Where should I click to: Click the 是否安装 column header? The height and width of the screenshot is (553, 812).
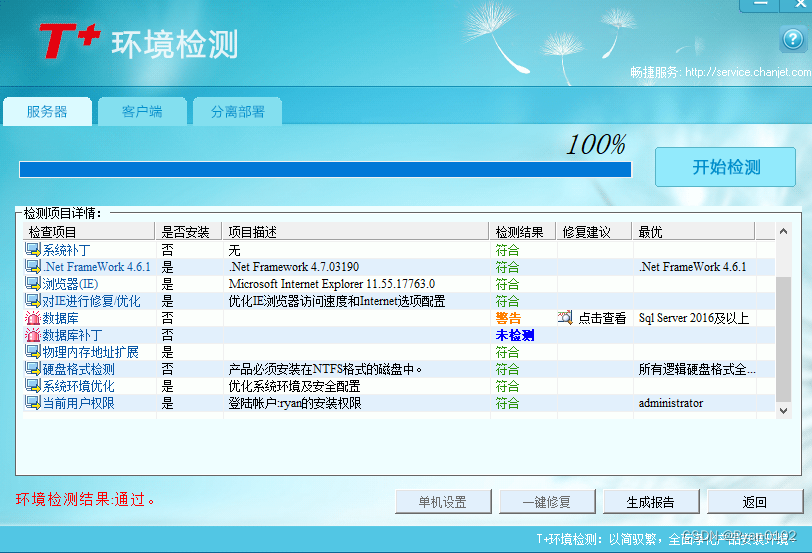(188, 232)
